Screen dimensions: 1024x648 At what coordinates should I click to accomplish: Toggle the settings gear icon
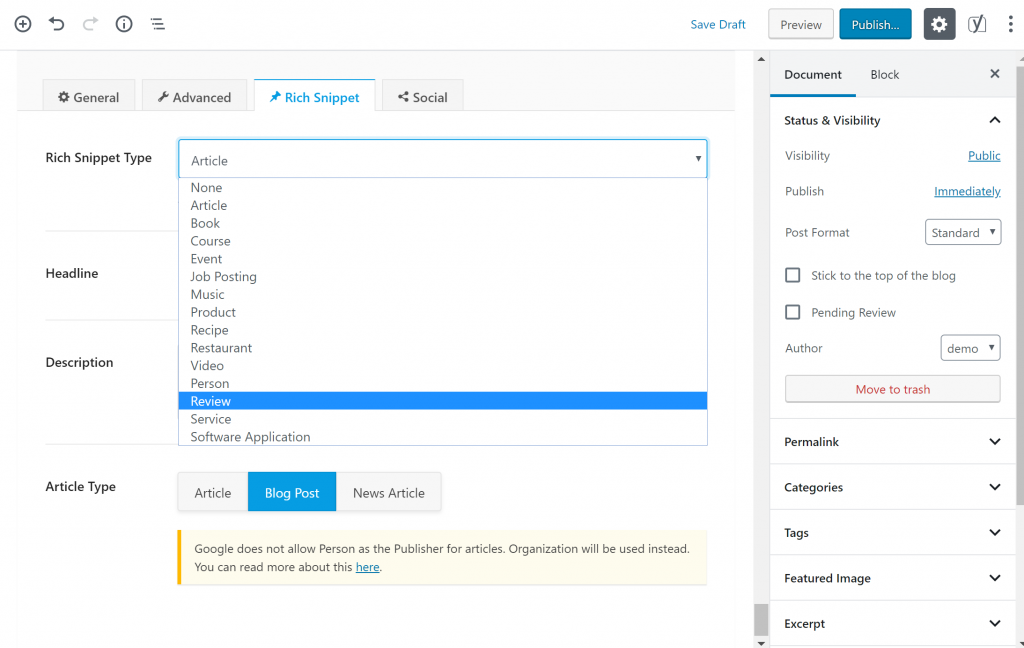[x=939, y=25]
